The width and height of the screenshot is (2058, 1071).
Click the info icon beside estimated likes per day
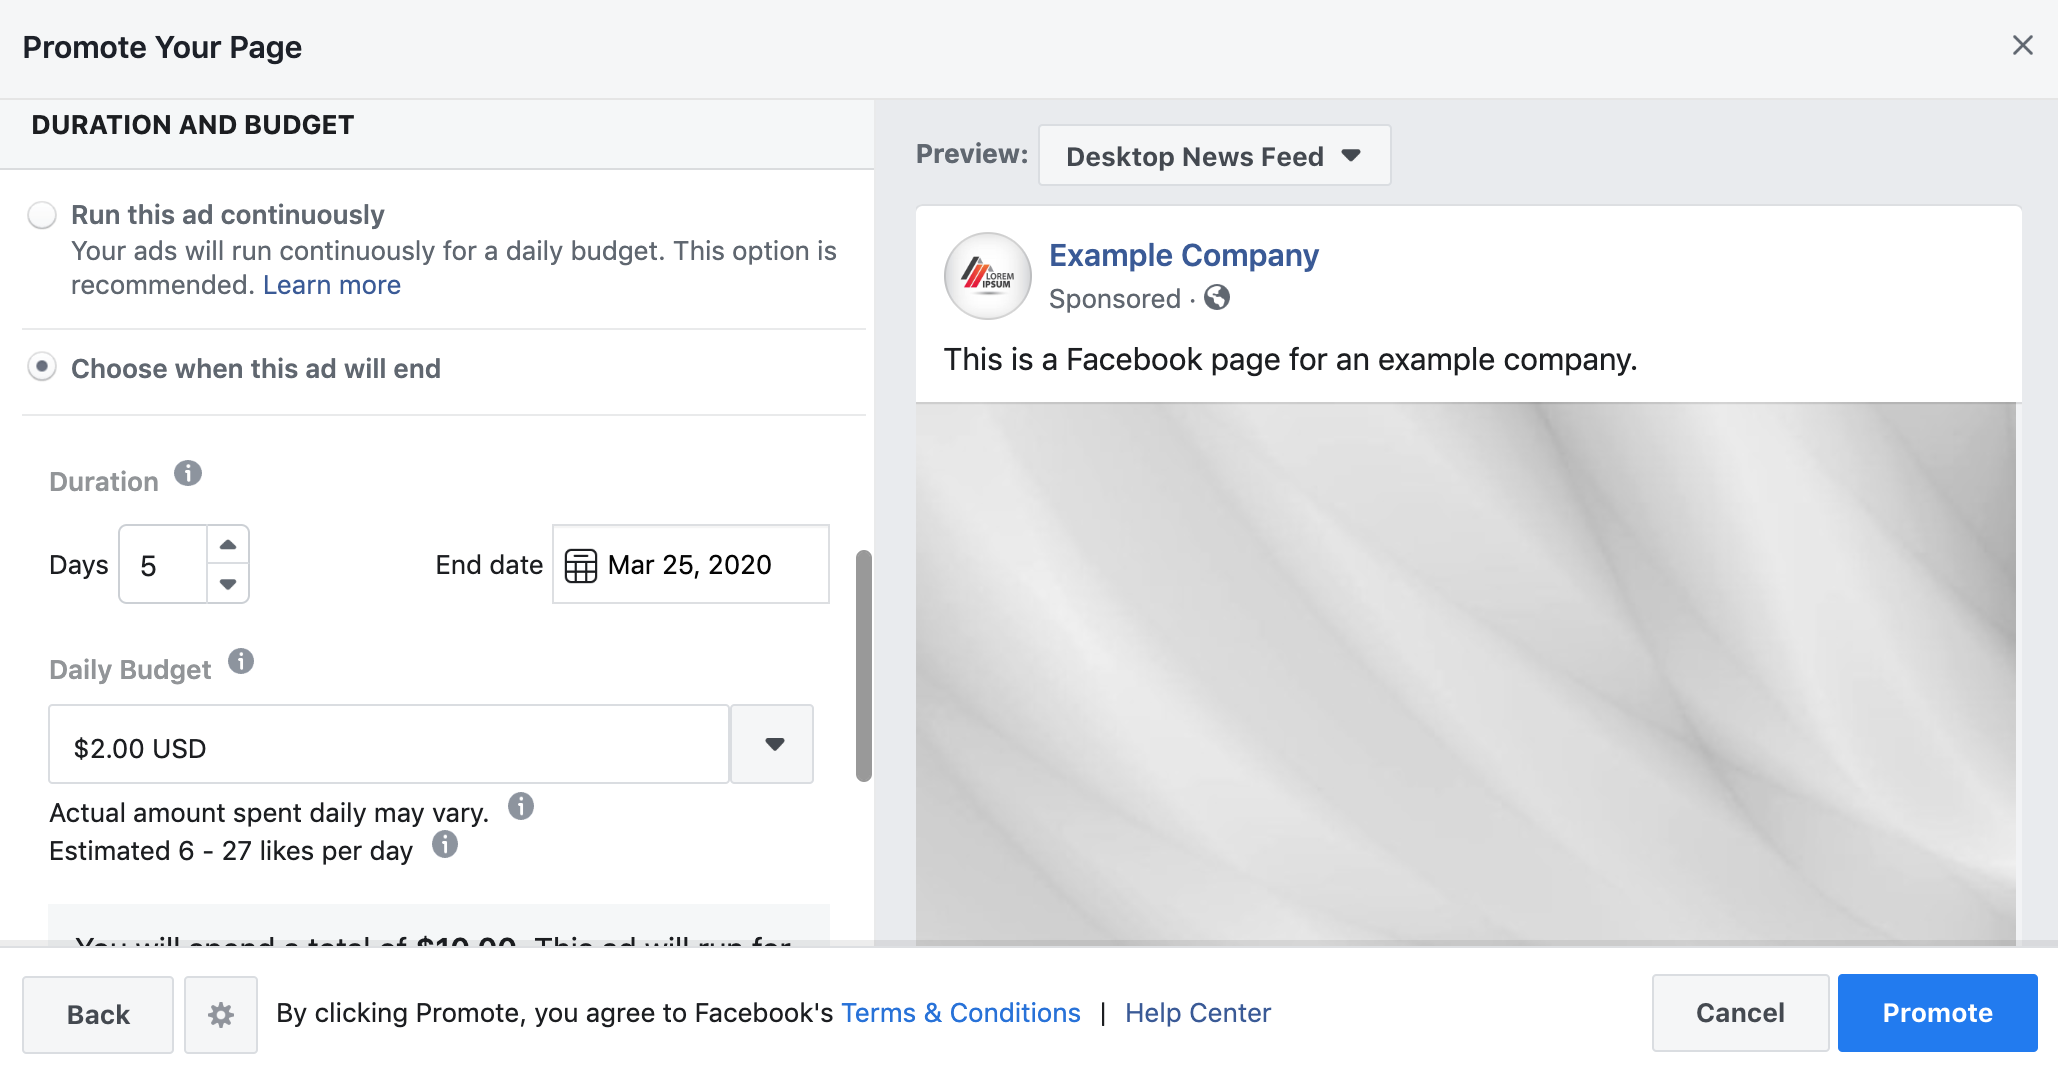tap(446, 846)
